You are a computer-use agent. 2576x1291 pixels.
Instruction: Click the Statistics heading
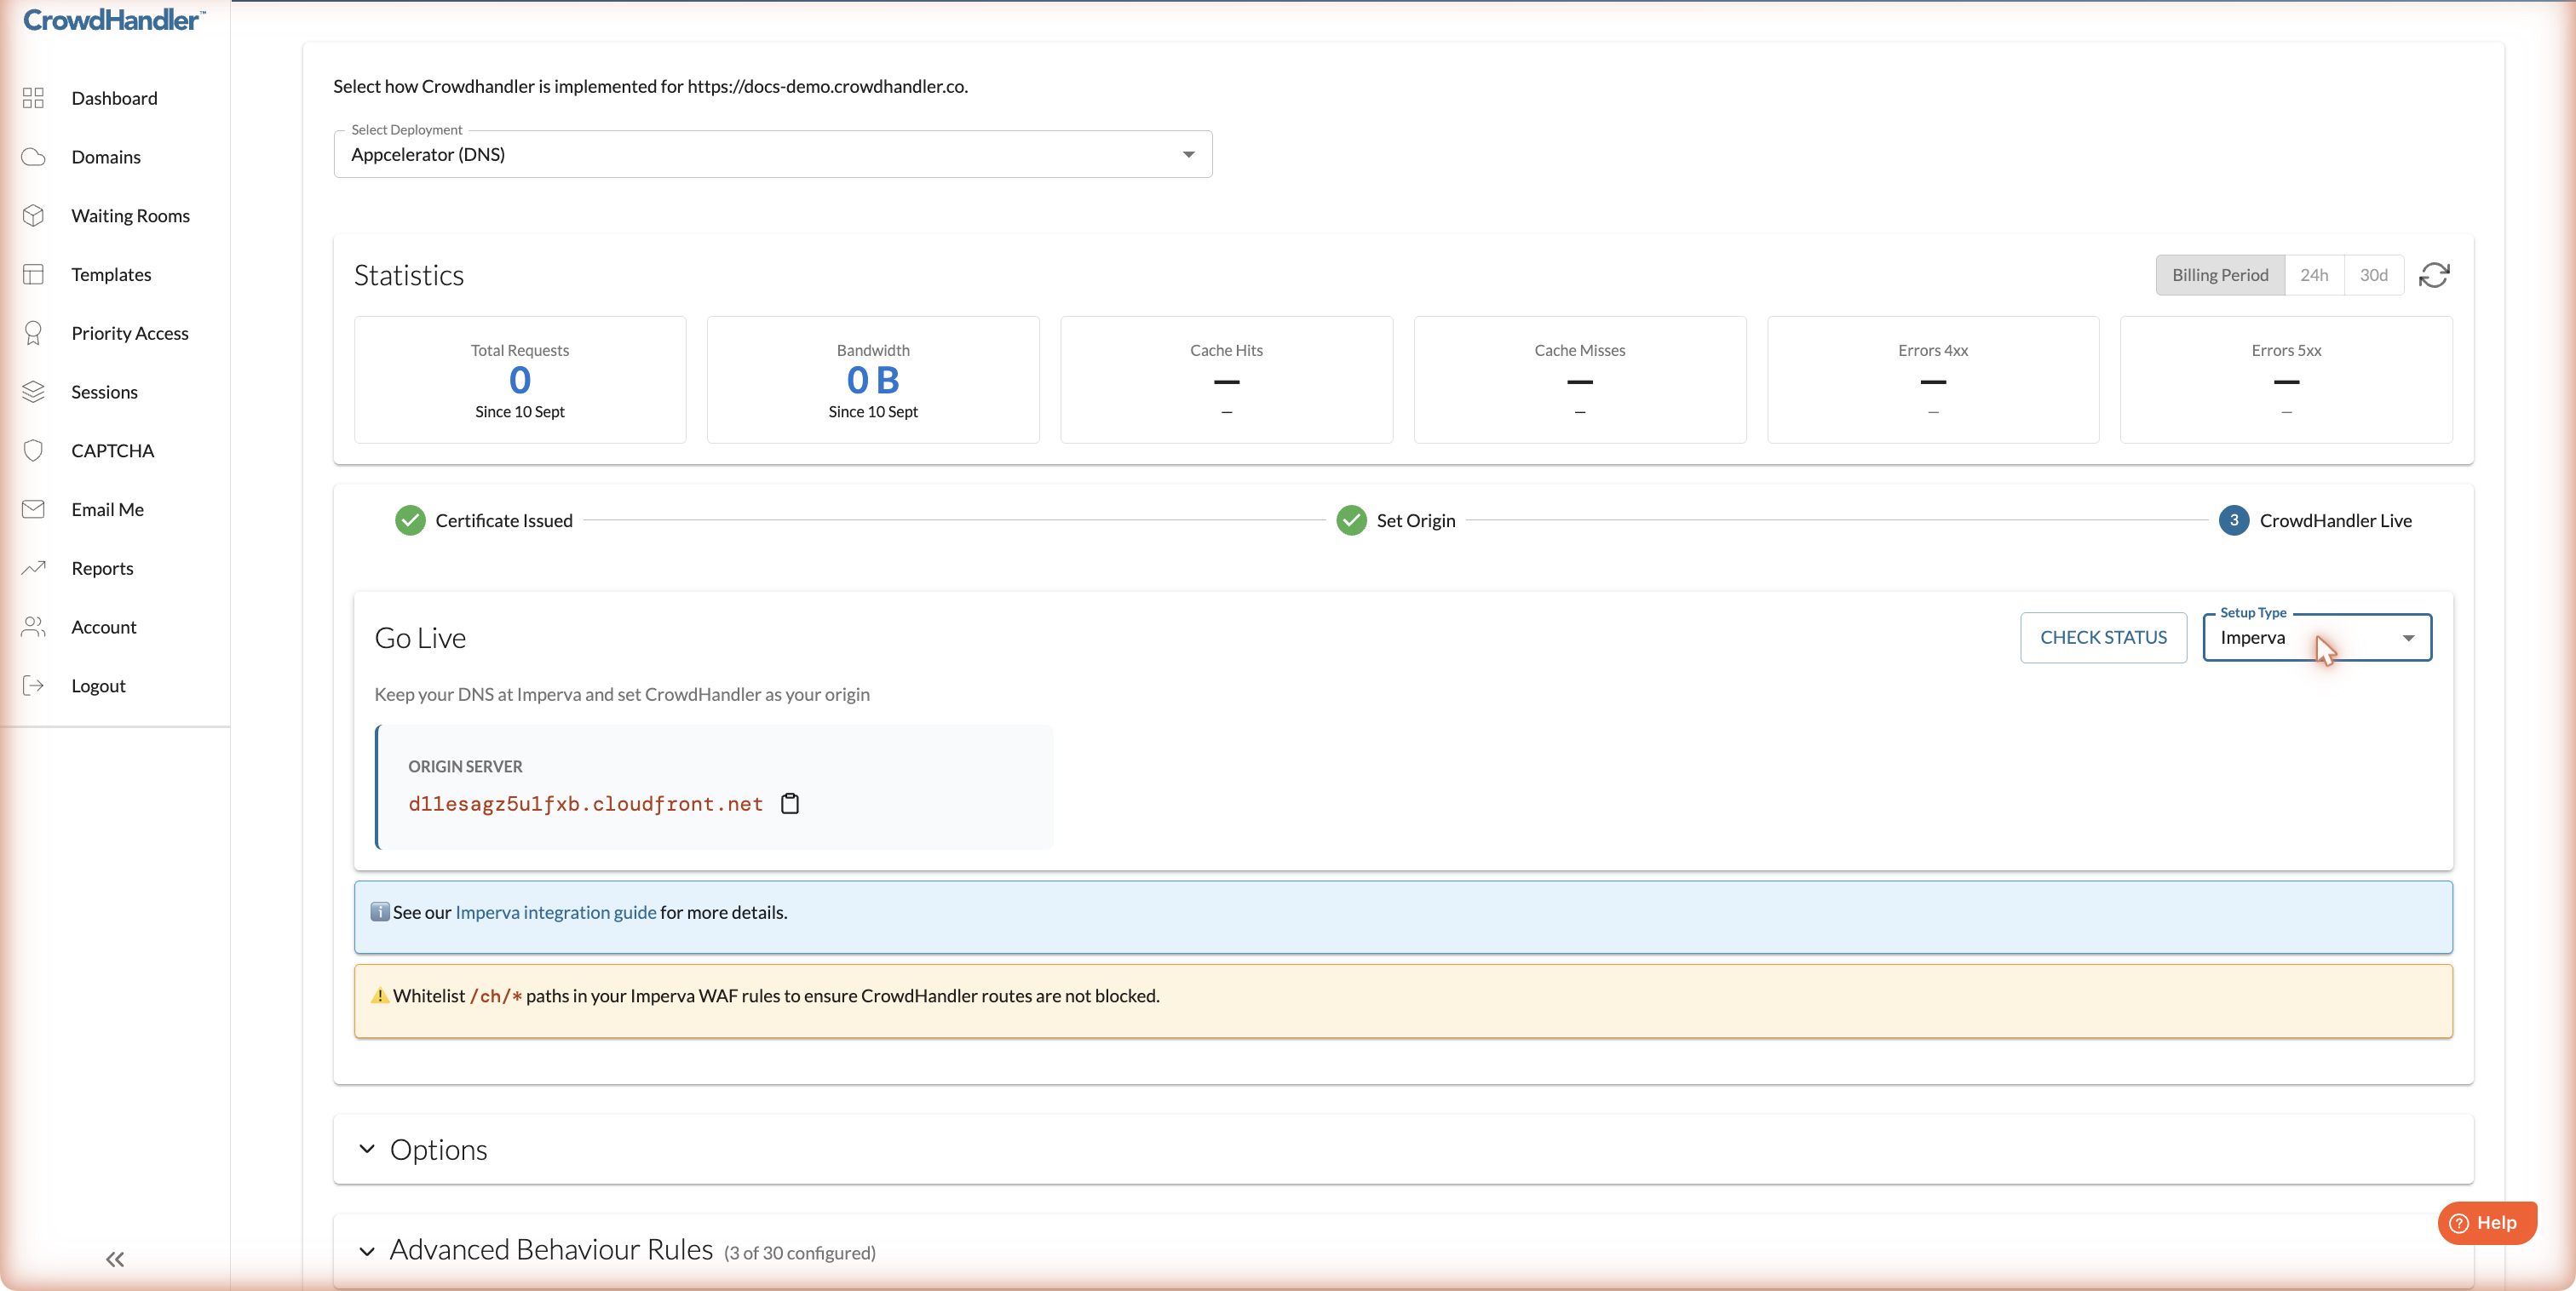409,275
